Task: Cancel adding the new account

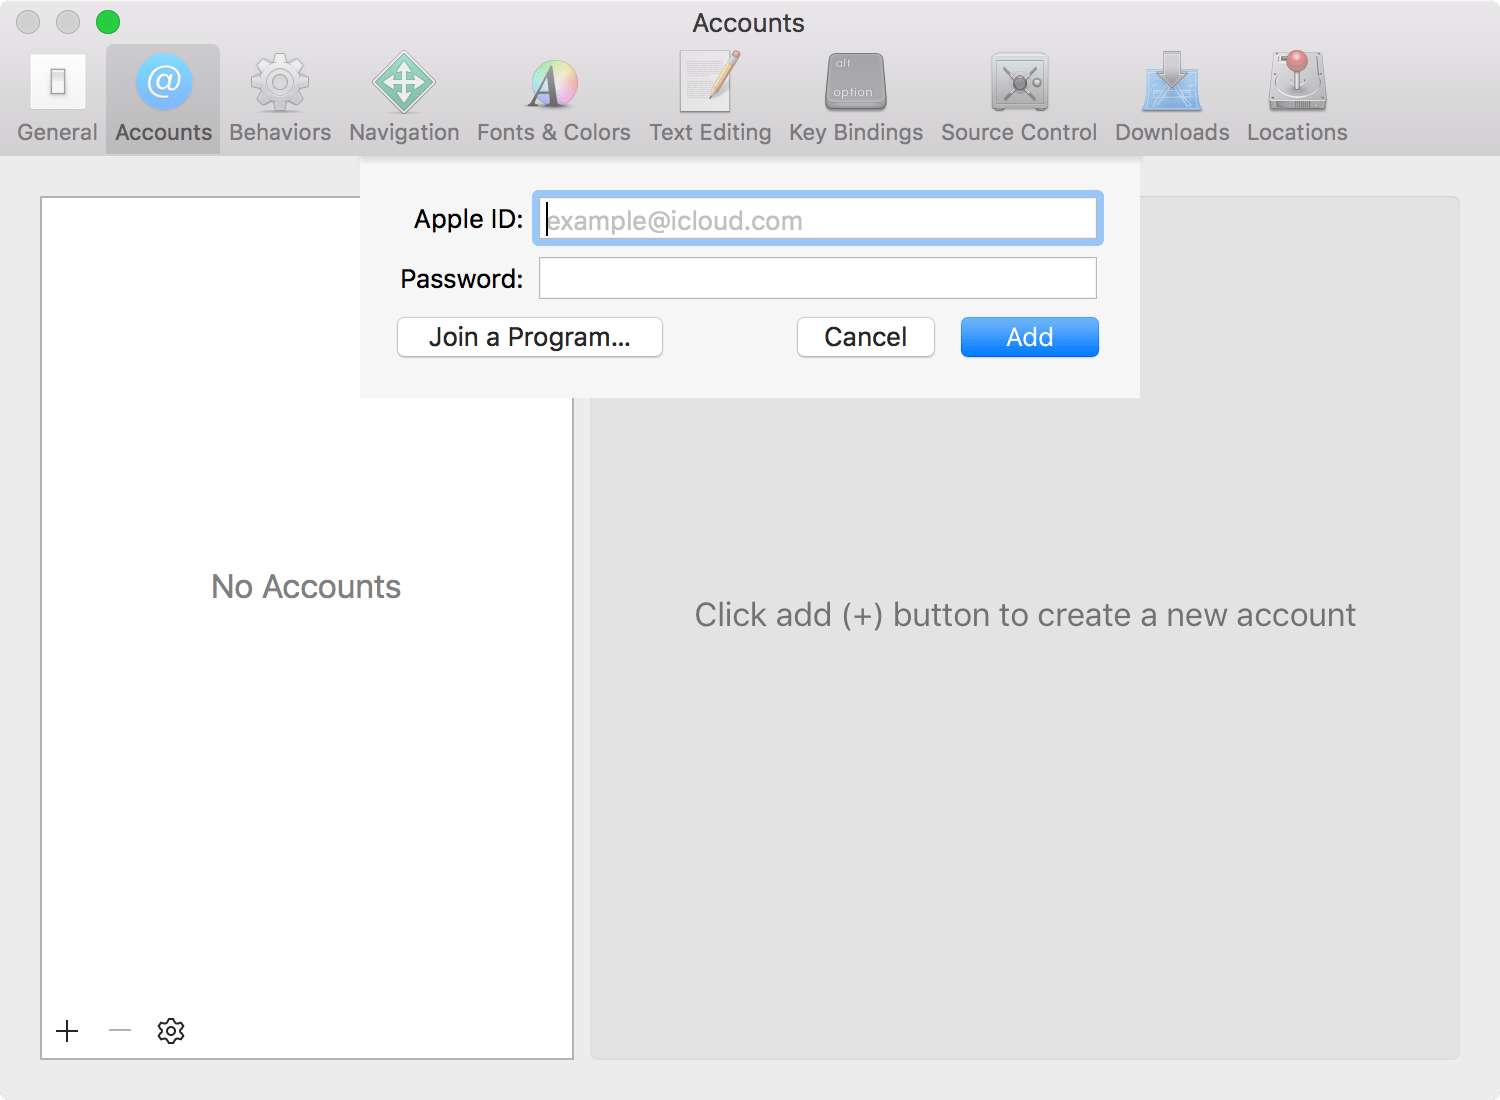Action: coord(864,337)
